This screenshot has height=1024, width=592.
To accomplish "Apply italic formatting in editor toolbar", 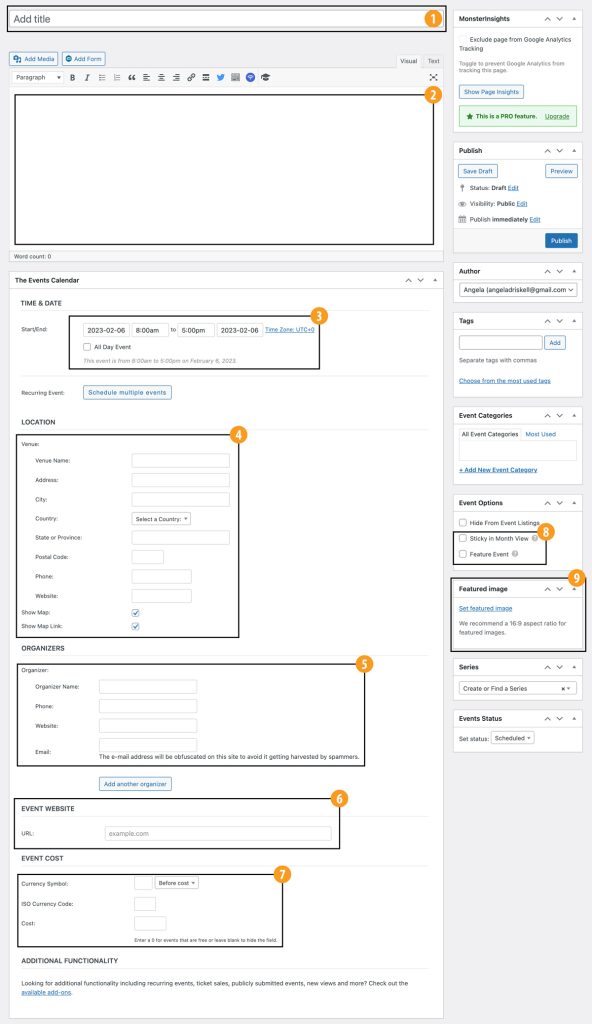I will pyautogui.click(x=87, y=78).
